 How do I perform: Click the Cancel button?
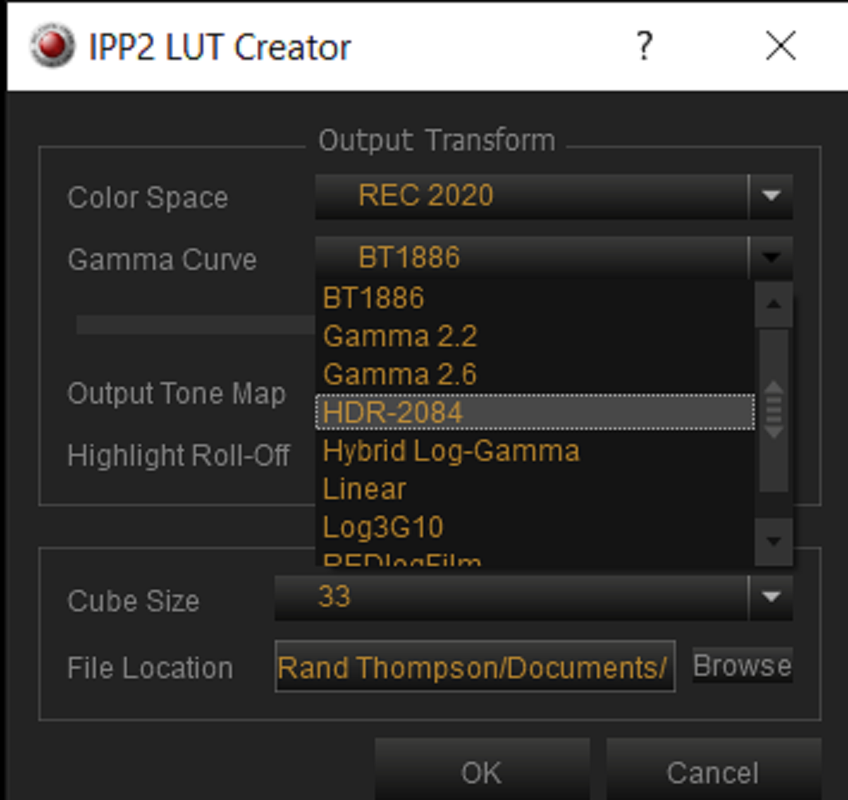(713, 771)
